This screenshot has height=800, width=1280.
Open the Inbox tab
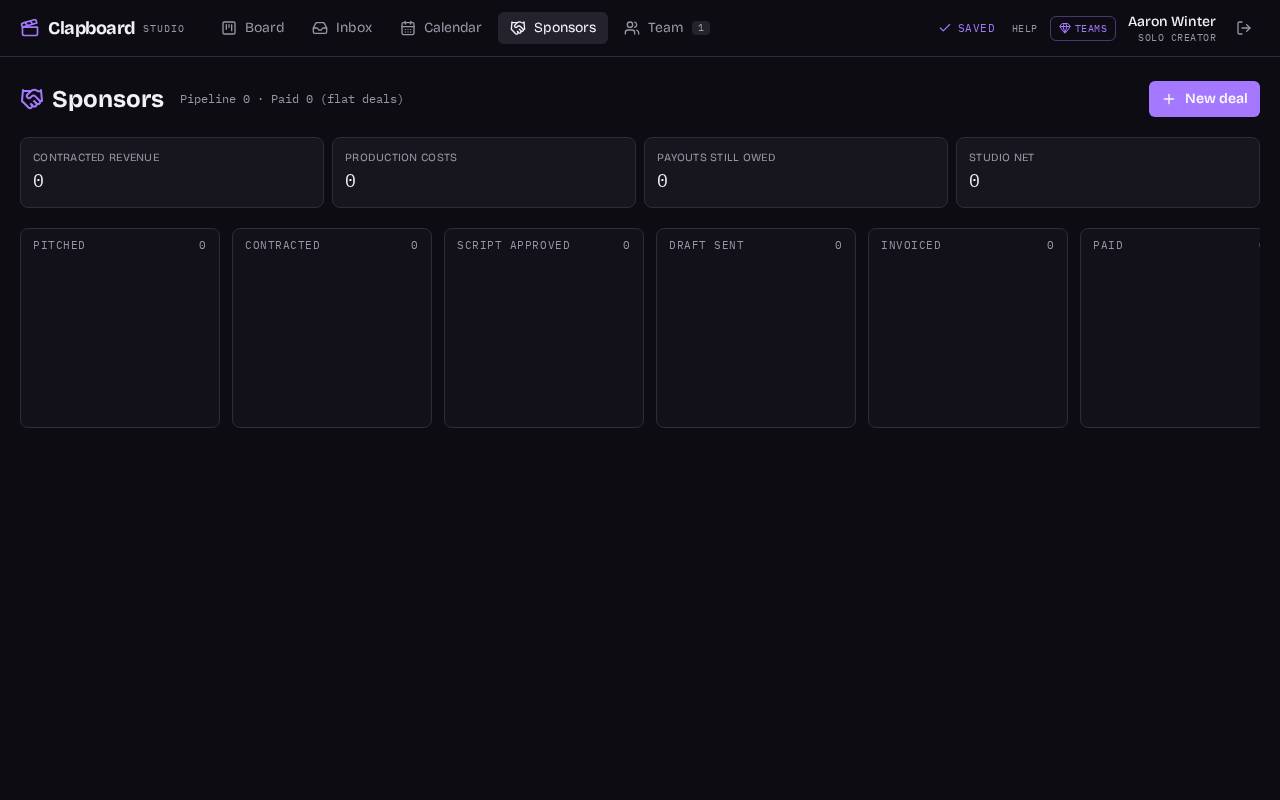342,28
